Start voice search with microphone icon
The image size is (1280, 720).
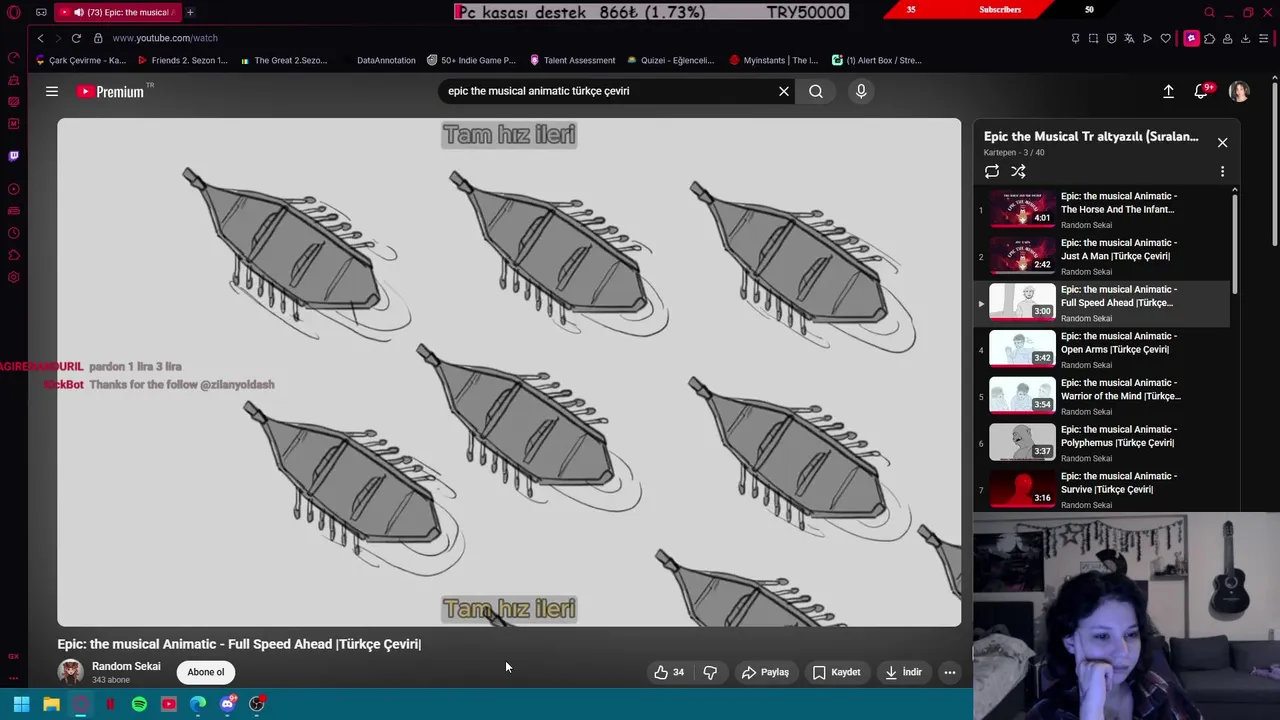pos(861,91)
